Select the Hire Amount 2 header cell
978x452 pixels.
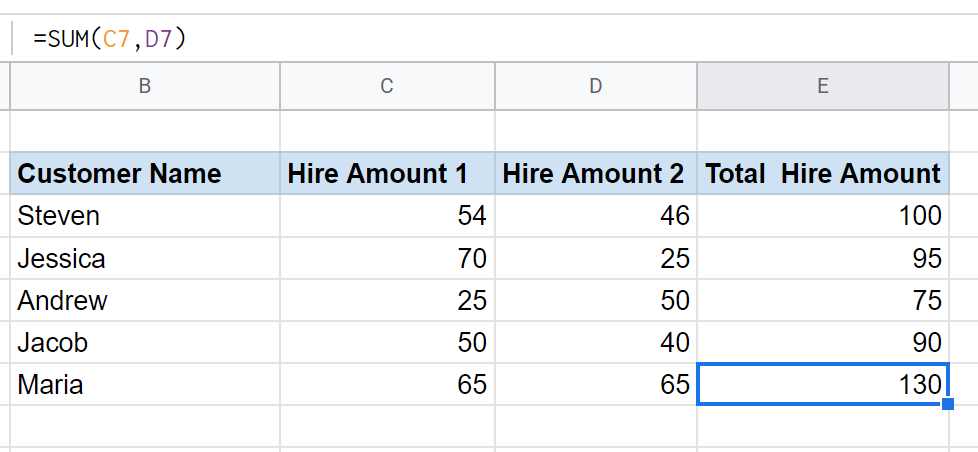click(x=596, y=173)
